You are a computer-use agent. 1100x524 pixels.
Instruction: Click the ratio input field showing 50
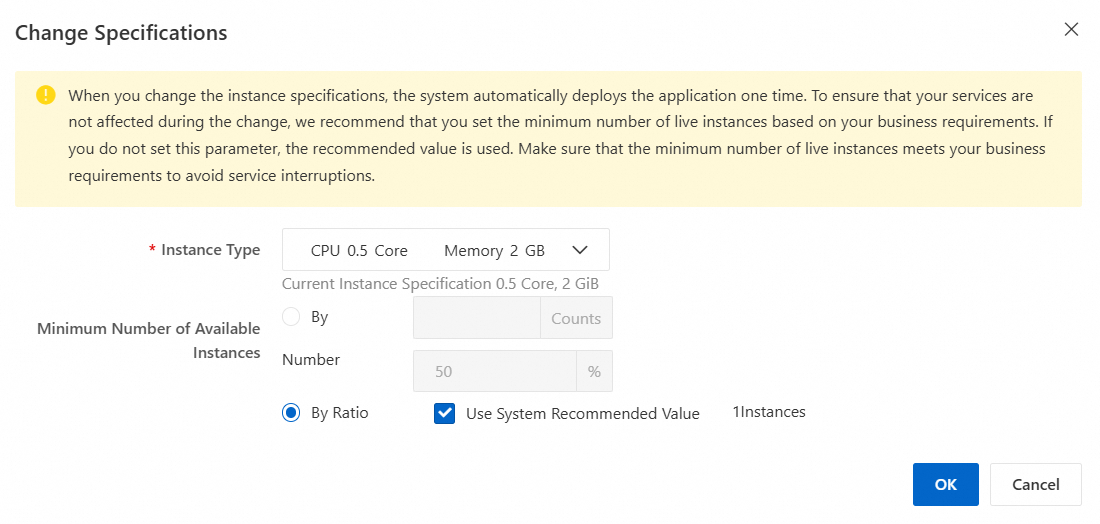pos(495,371)
